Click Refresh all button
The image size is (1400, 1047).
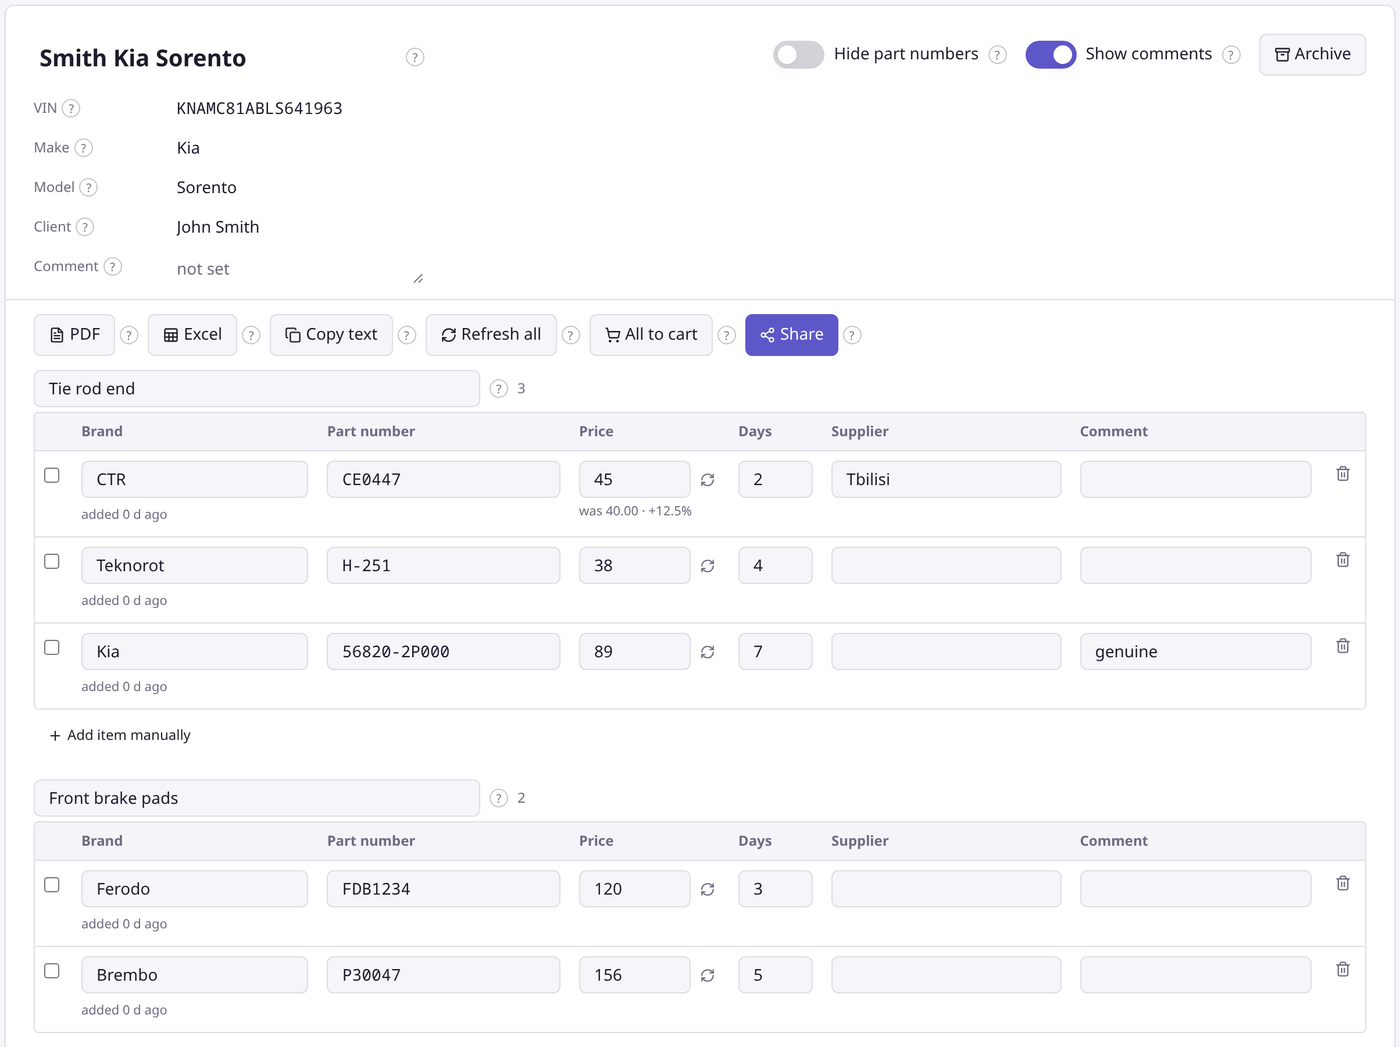coord(491,335)
